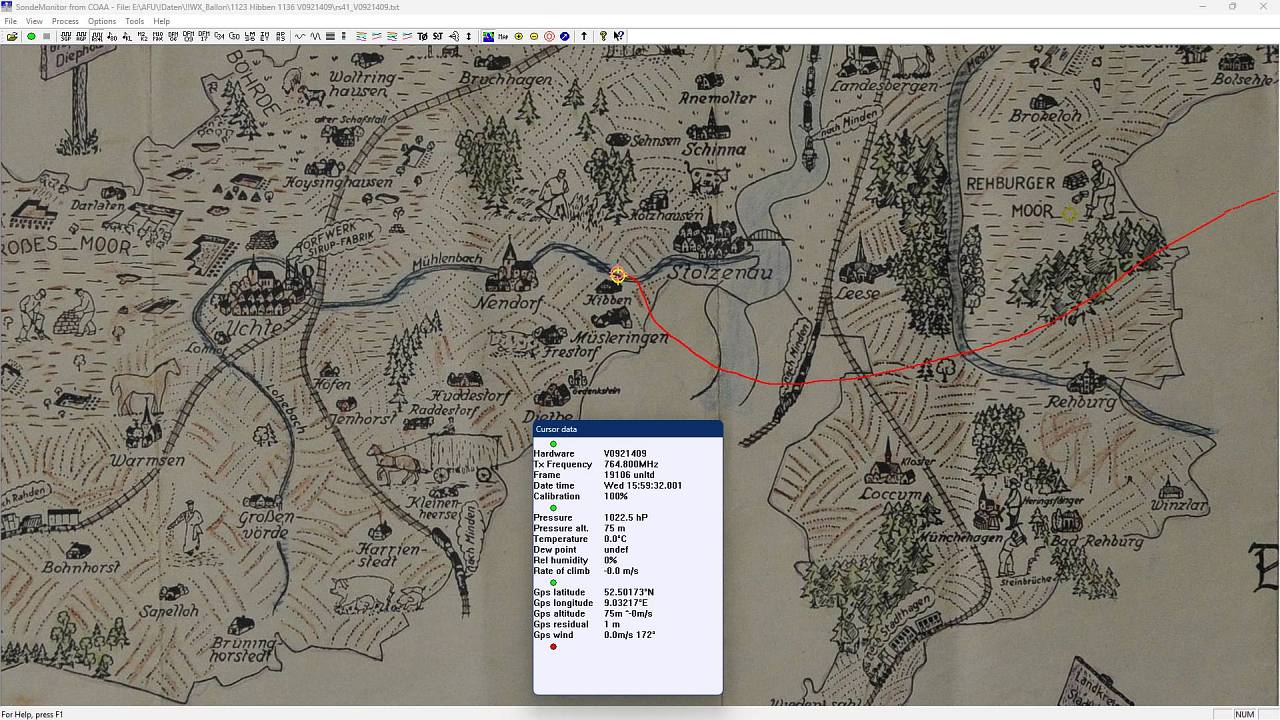Open the Process menu
Viewport: 1280px width, 720px height.
click(65, 21)
